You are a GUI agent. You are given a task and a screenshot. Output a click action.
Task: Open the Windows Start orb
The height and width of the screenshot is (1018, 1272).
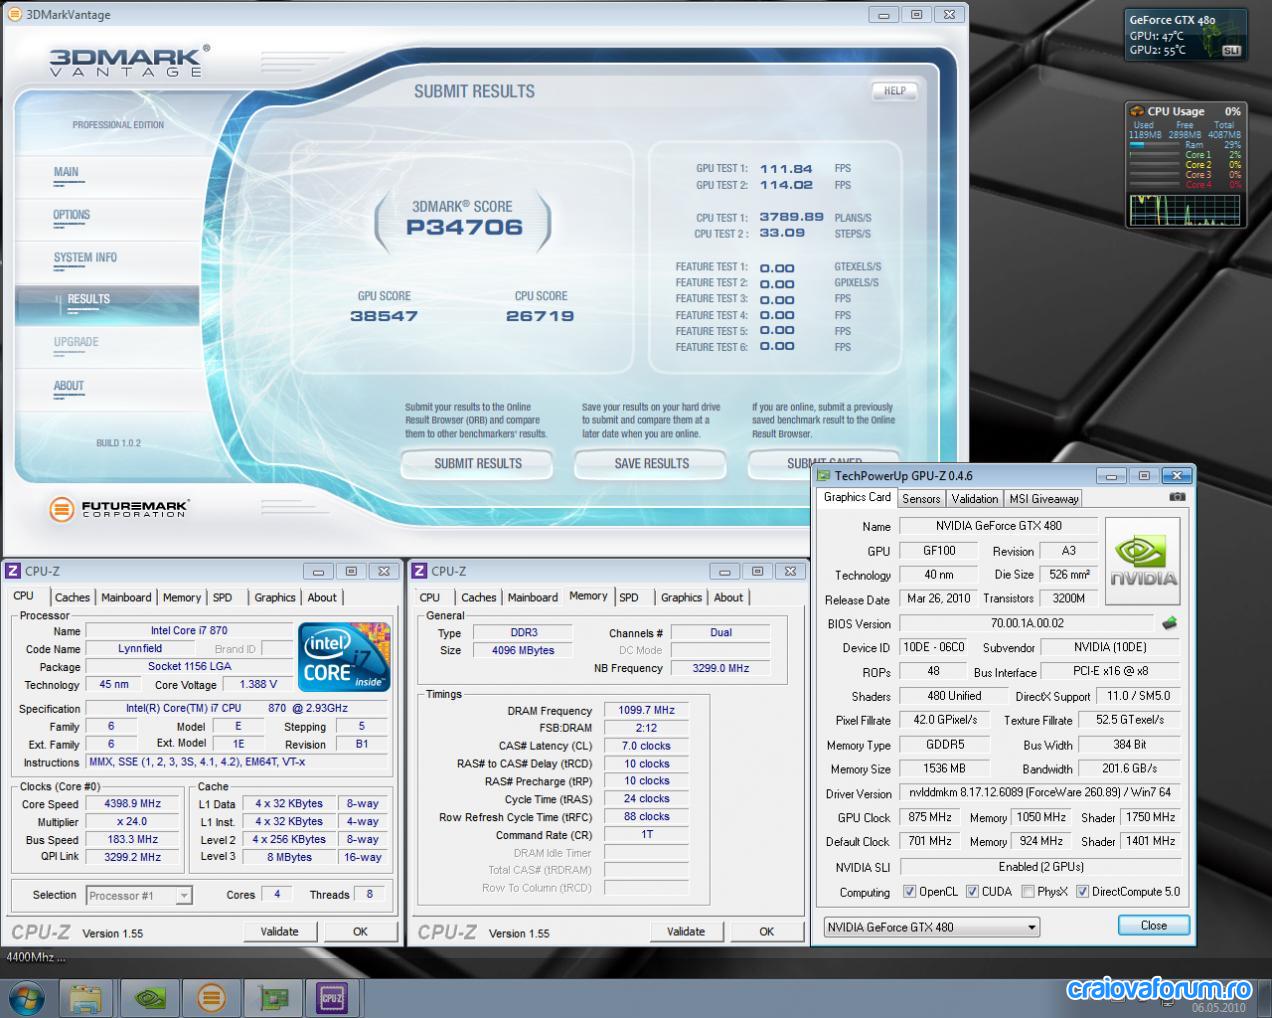coord(26,998)
